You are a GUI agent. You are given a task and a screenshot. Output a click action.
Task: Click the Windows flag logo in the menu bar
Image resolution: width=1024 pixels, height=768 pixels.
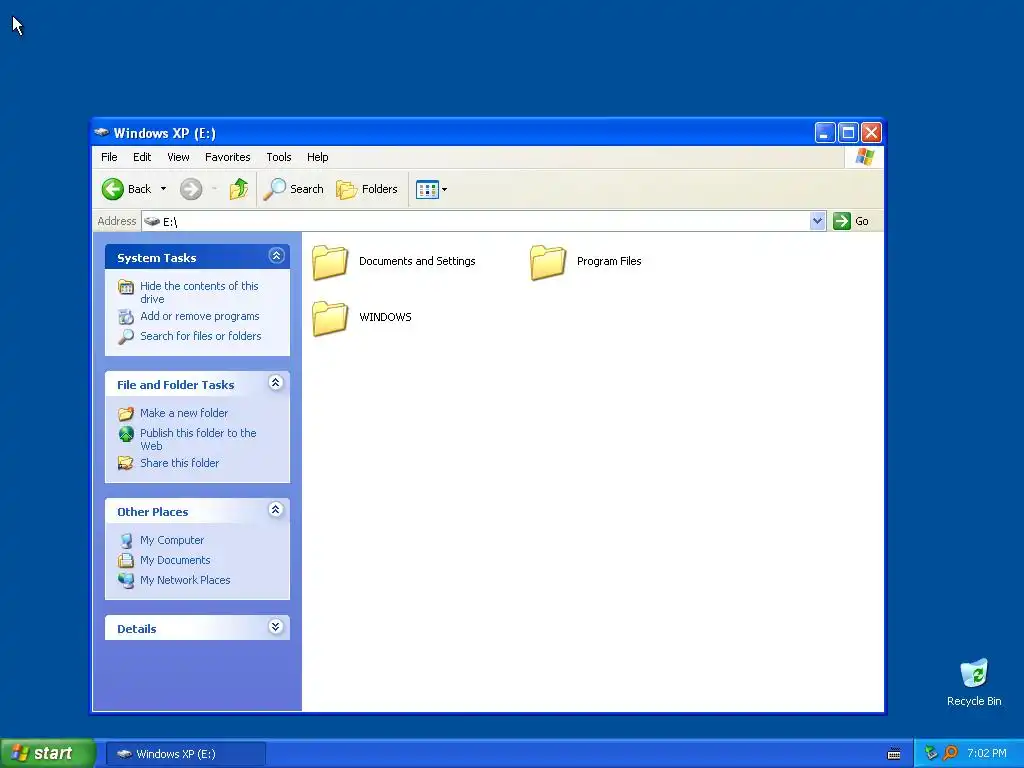click(865, 157)
